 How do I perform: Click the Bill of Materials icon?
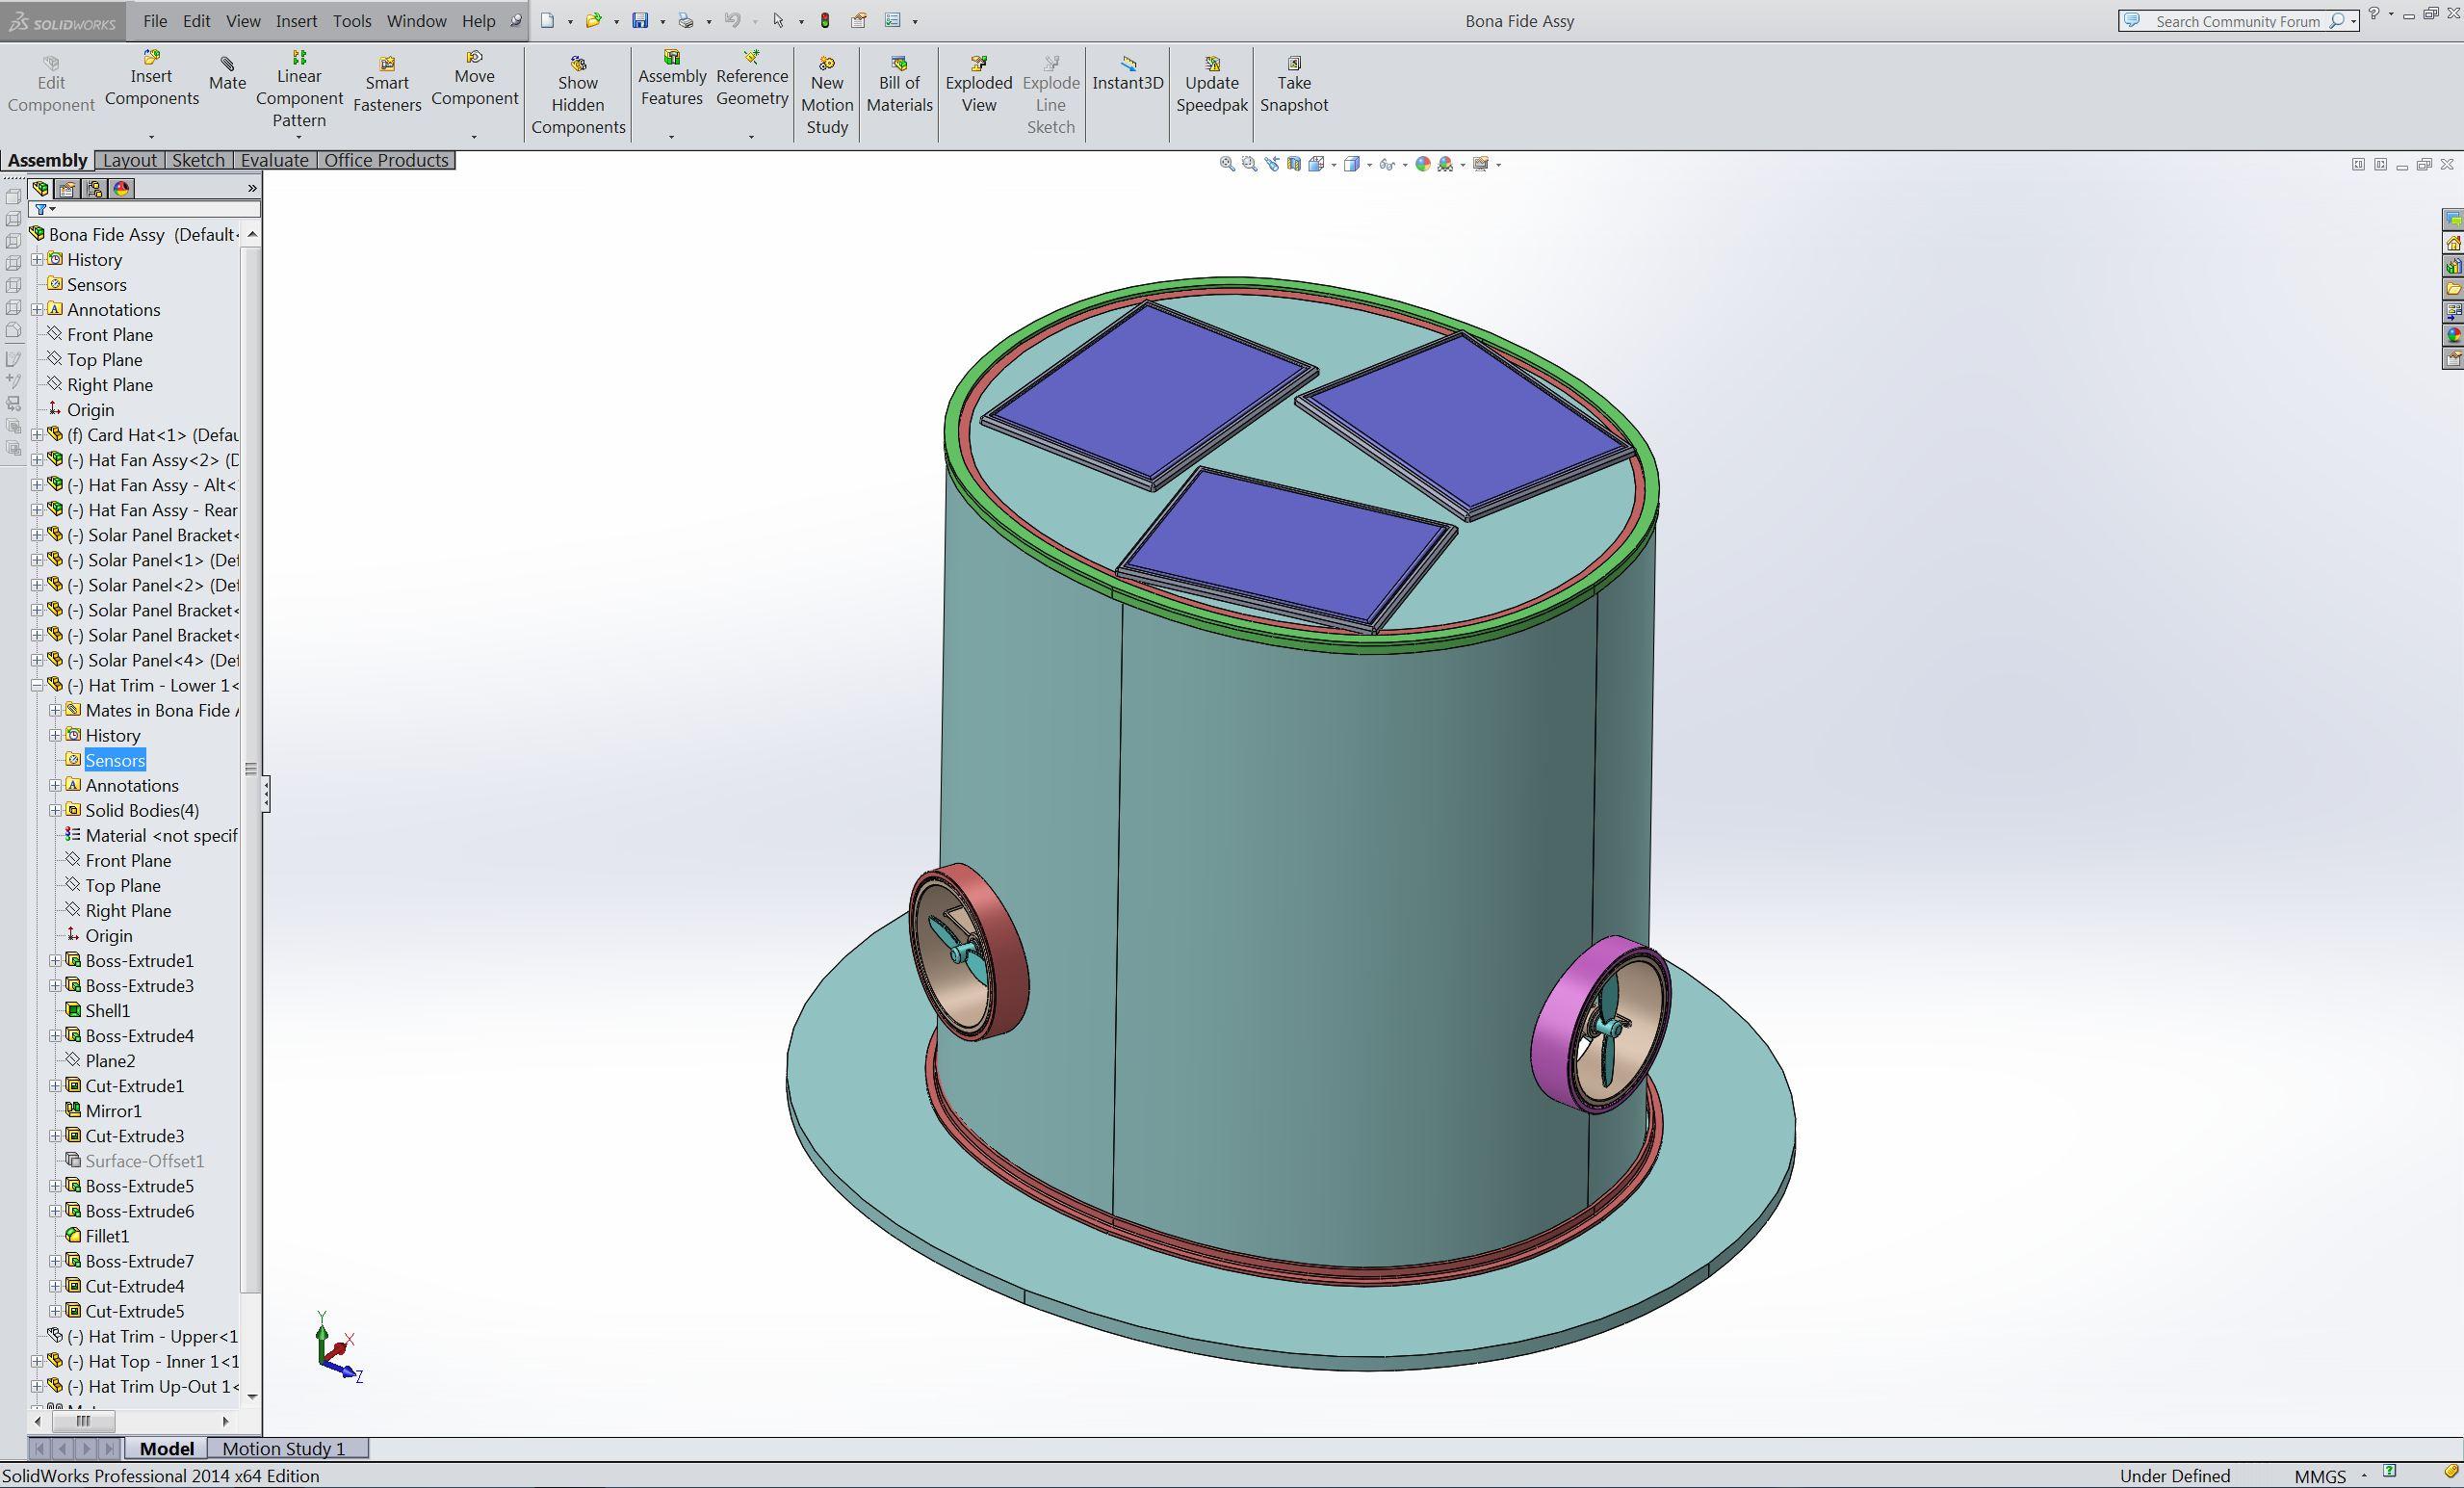(899, 85)
